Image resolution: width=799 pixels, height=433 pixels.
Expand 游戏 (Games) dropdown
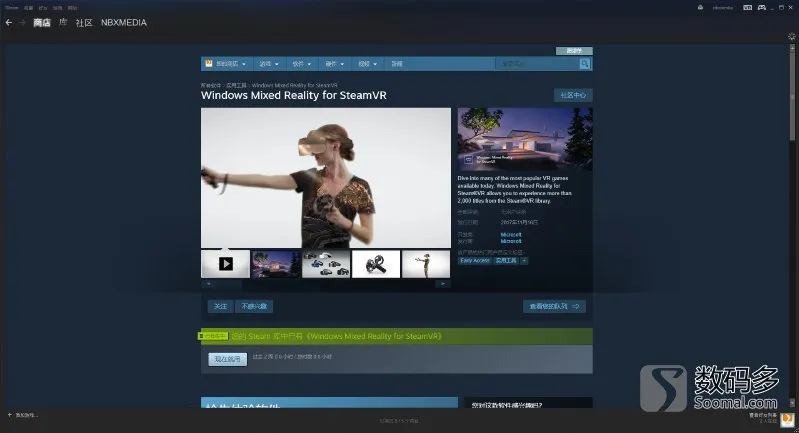[269, 64]
